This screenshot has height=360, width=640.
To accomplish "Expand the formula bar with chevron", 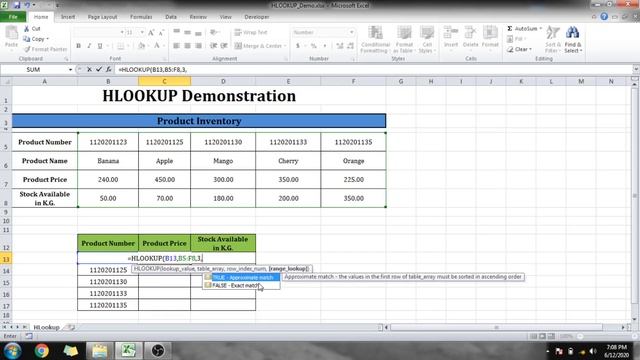I will point(636,69).
